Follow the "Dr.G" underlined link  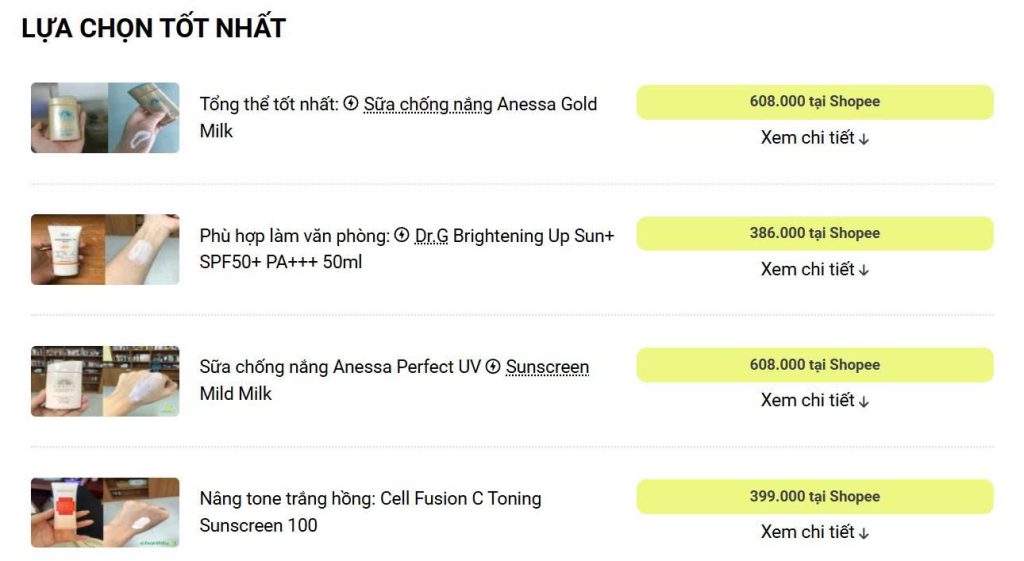click(431, 236)
